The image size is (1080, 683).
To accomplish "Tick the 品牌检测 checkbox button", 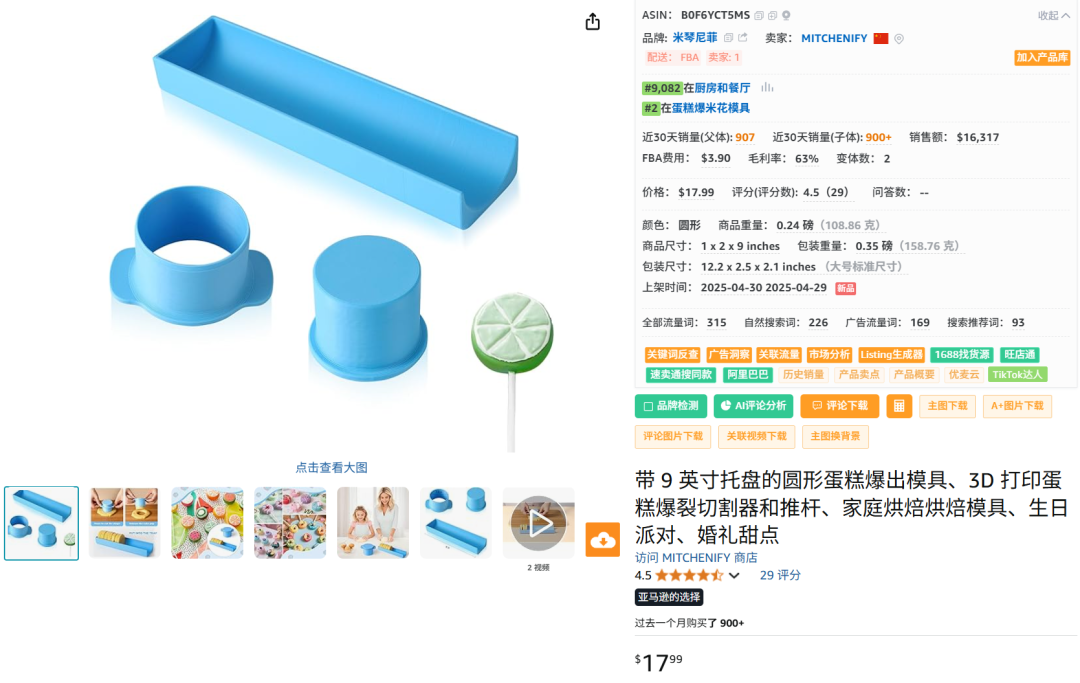I will [x=671, y=406].
